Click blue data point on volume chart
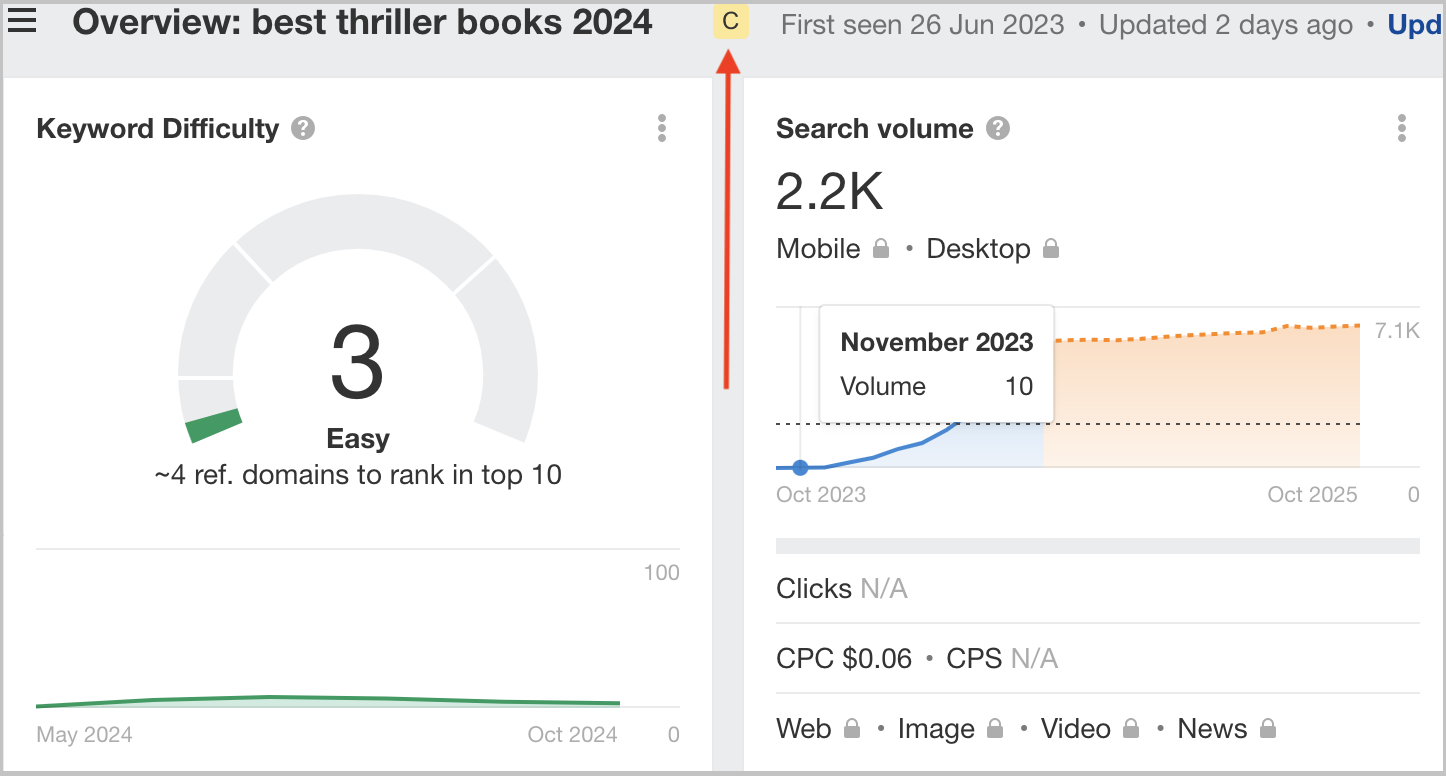Screen dimensions: 1446x776 pos(800,467)
